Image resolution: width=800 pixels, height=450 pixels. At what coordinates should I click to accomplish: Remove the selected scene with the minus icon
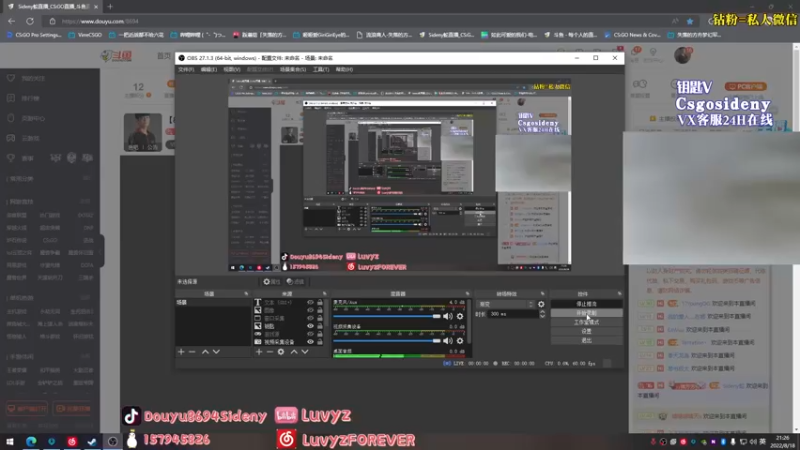(x=192, y=352)
